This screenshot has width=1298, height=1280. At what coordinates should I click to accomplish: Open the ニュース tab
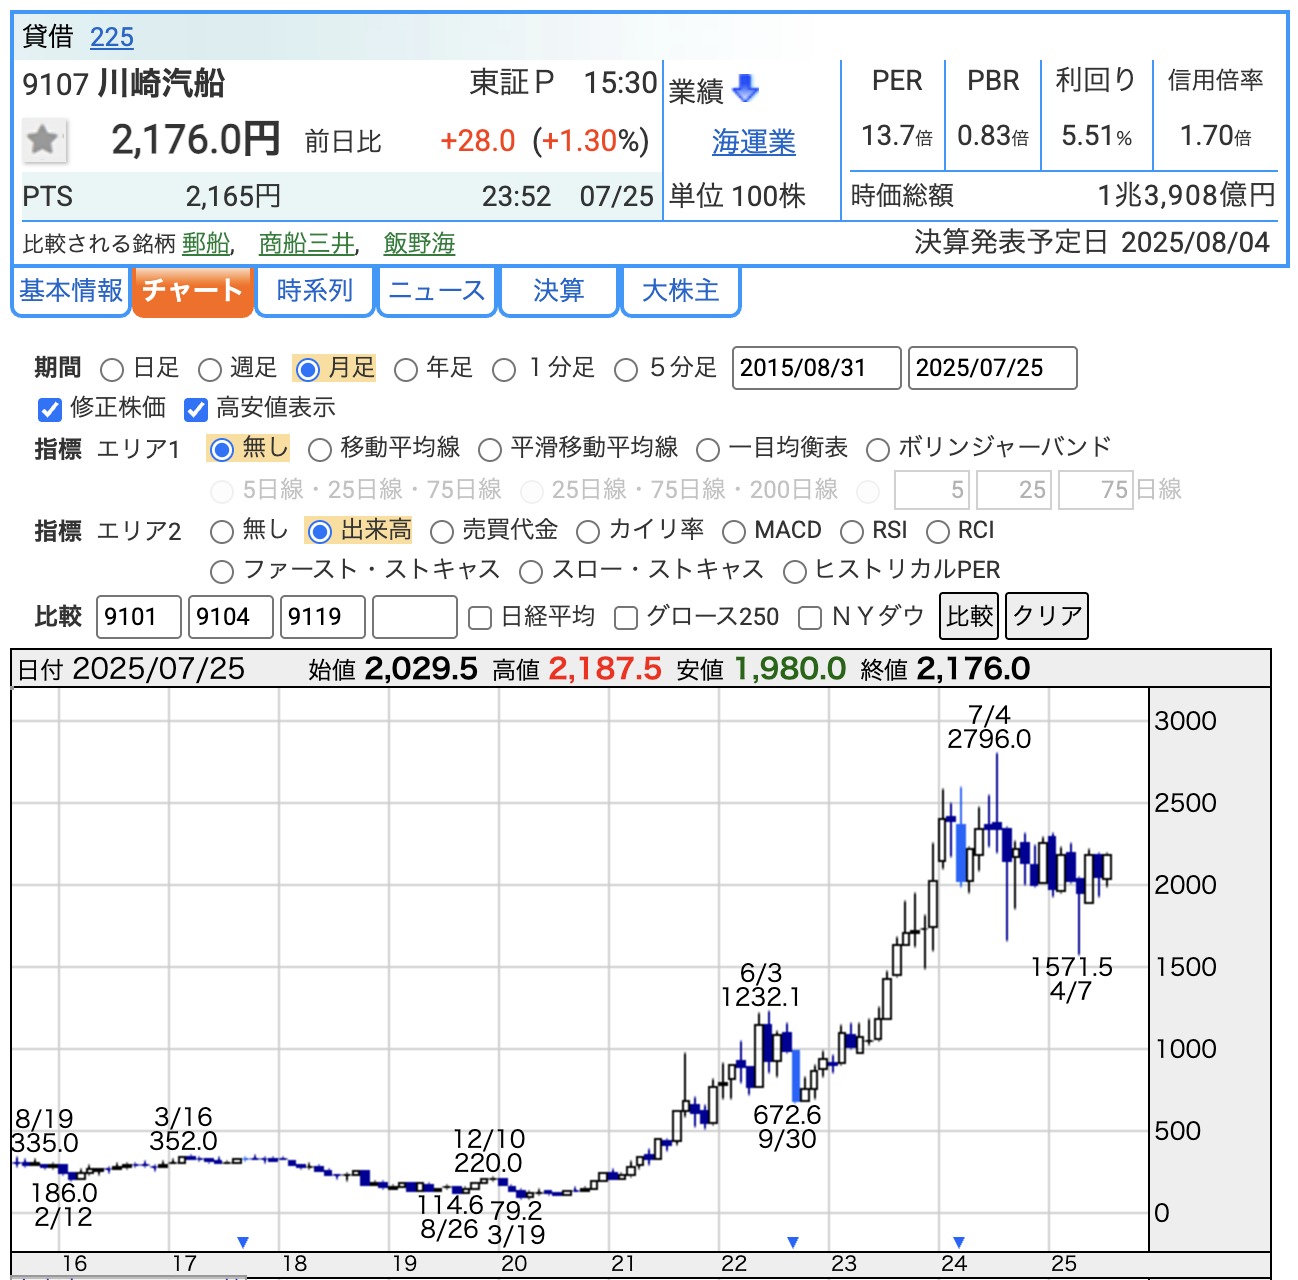(437, 291)
